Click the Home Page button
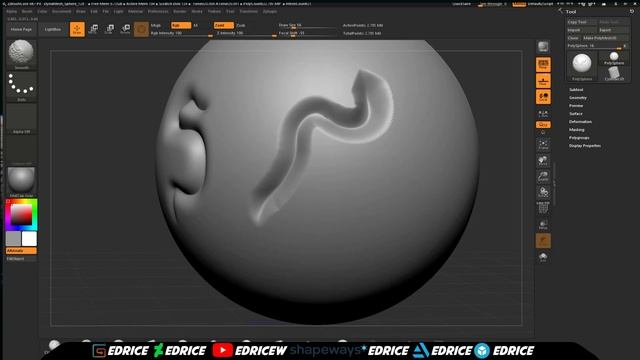640x360 pixels. tap(21, 29)
